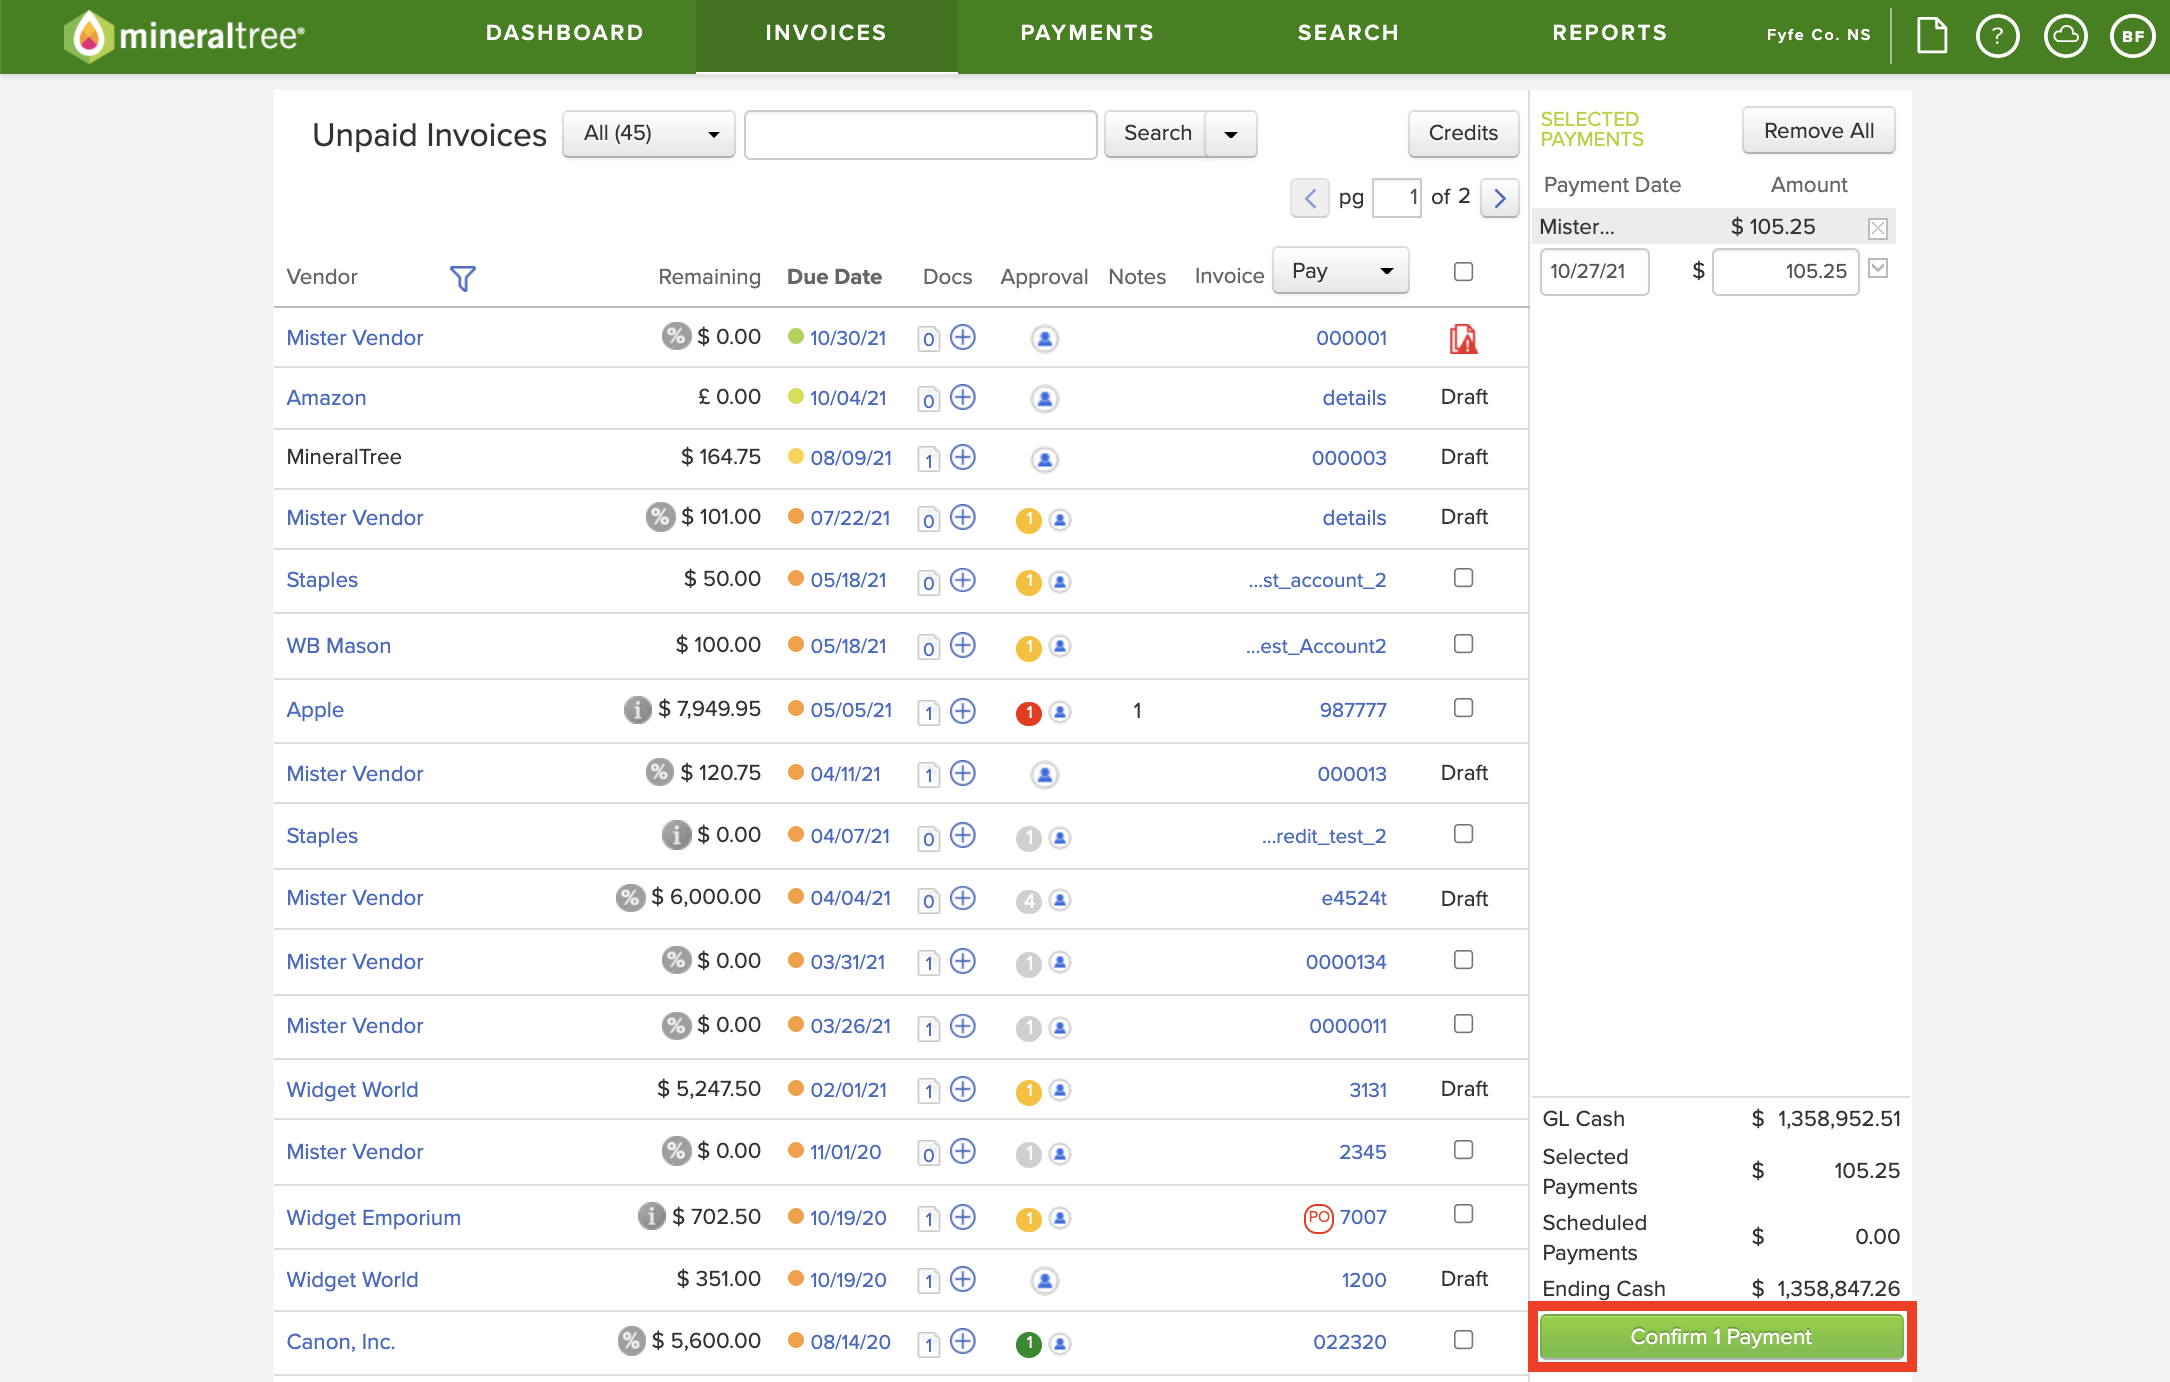Image resolution: width=2170 pixels, height=1382 pixels.
Task: Open the Invoices tab
Action: [826, 34]
